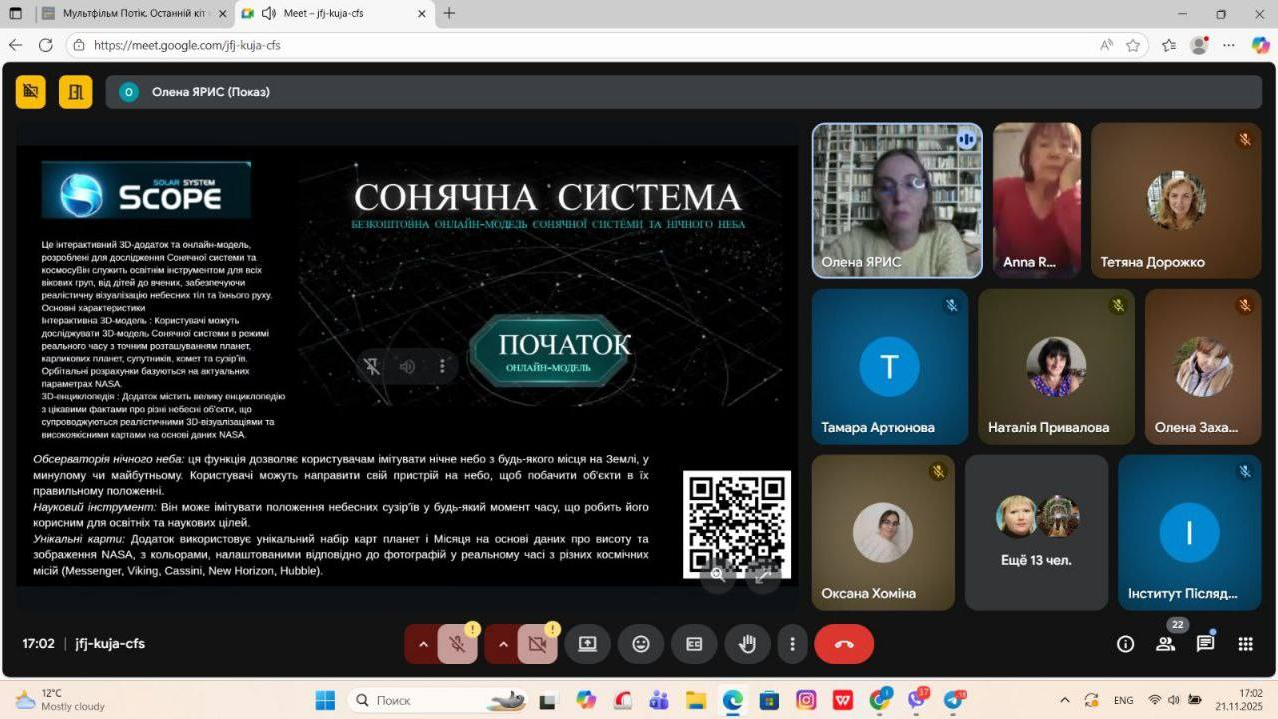This screenshot has width=1278, height=719.
Task: Expand camera video settings chevron
Action: (503, 645)
